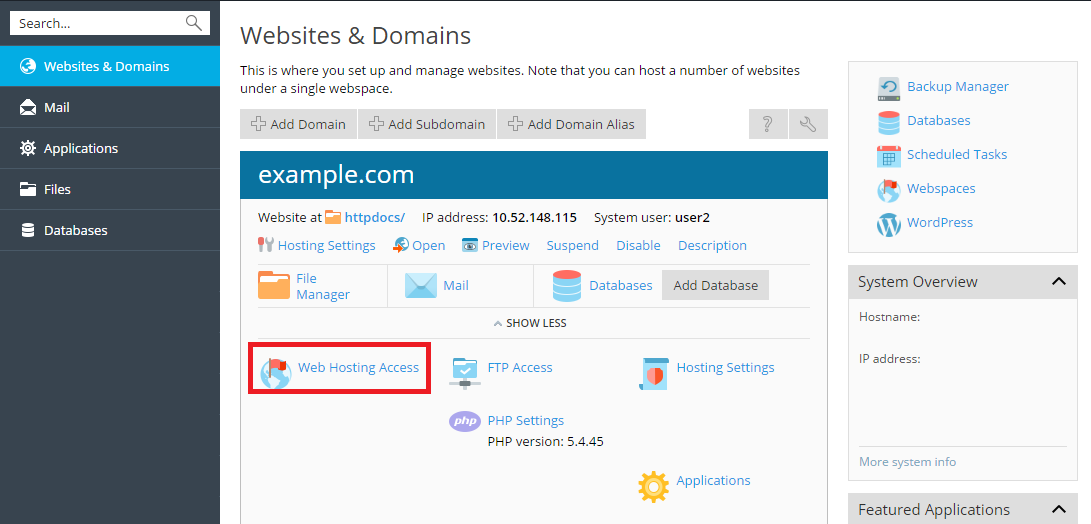The image size is (1091, 524).
Task: Open the PHP Settings link
Action: [526, 420]
